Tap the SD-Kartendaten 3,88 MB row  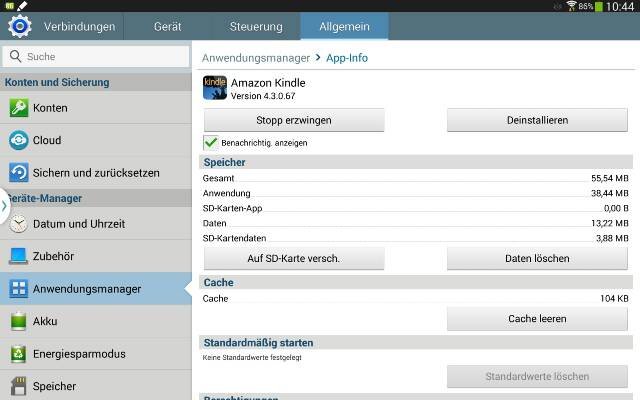pyautogui.click(x=416, y=238)
